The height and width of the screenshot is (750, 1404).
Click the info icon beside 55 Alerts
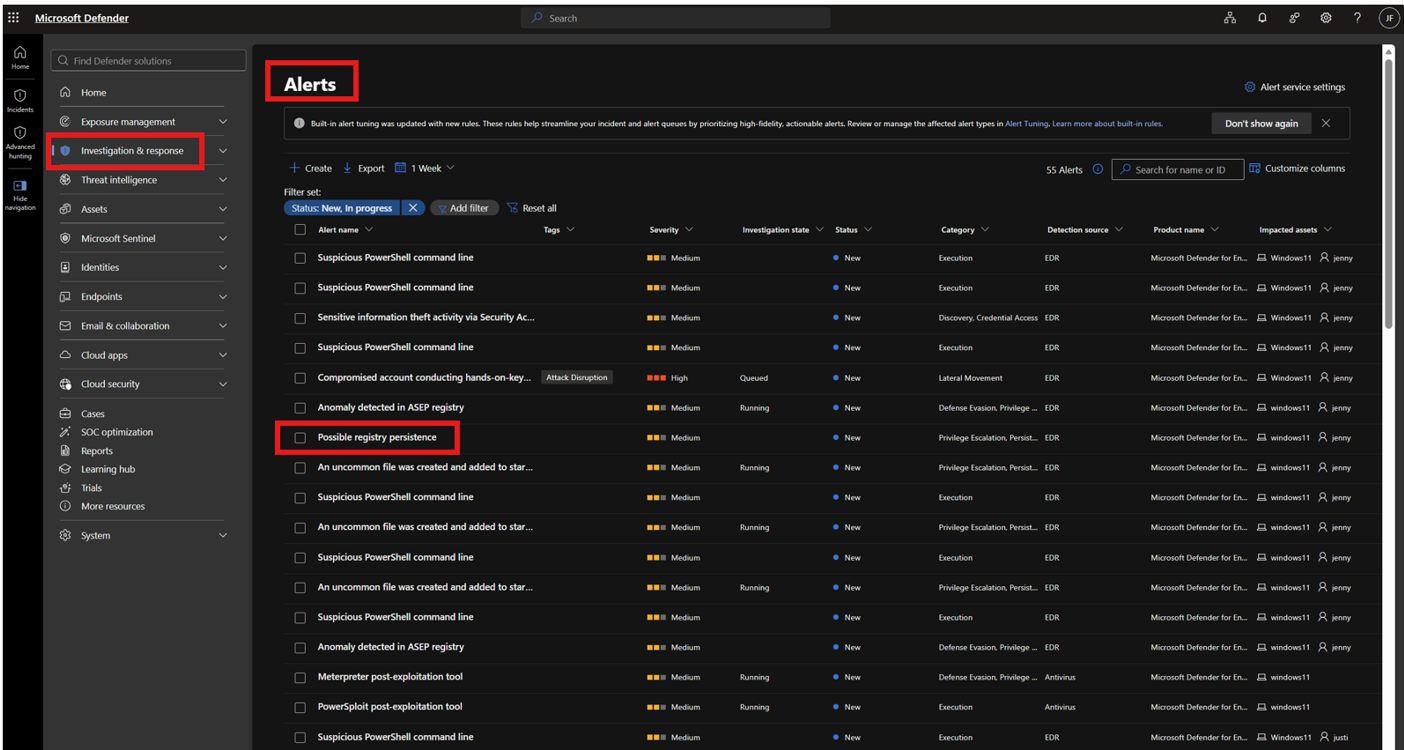tap(1097, 169)
